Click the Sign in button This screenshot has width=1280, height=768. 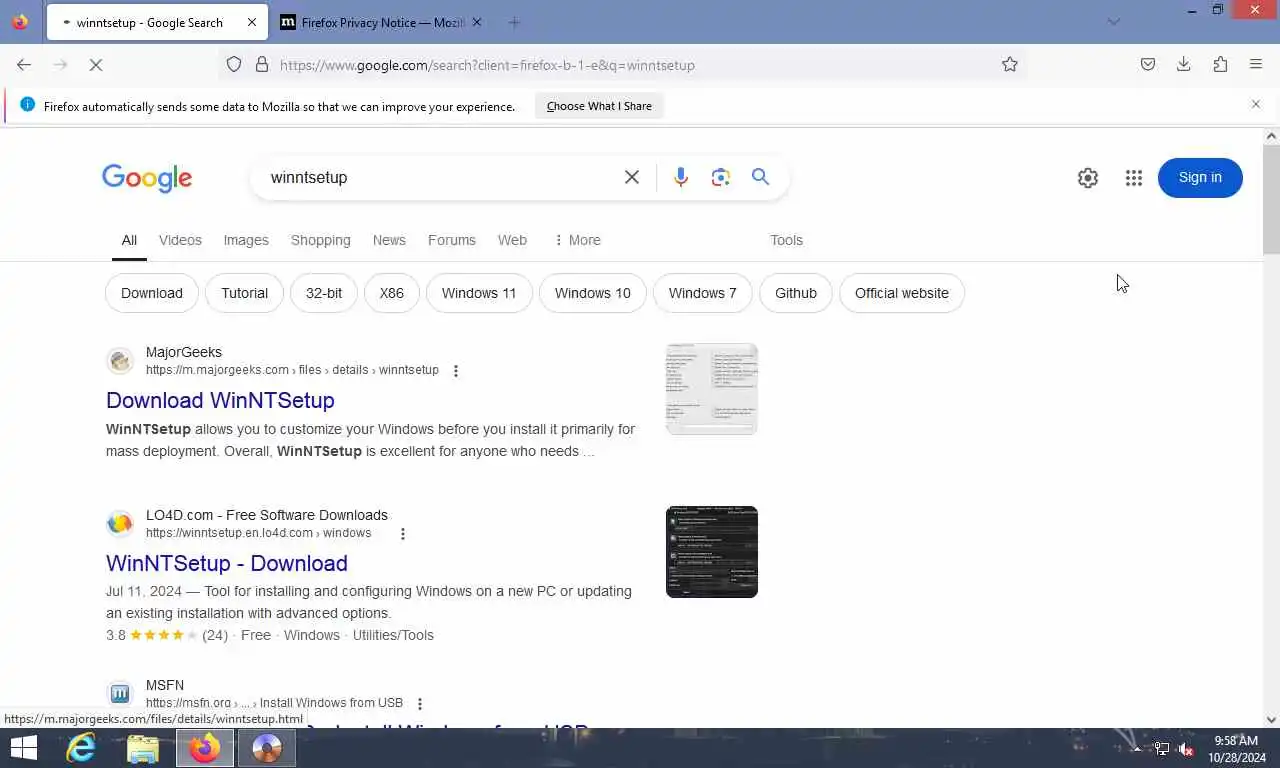click(1200, 178)
